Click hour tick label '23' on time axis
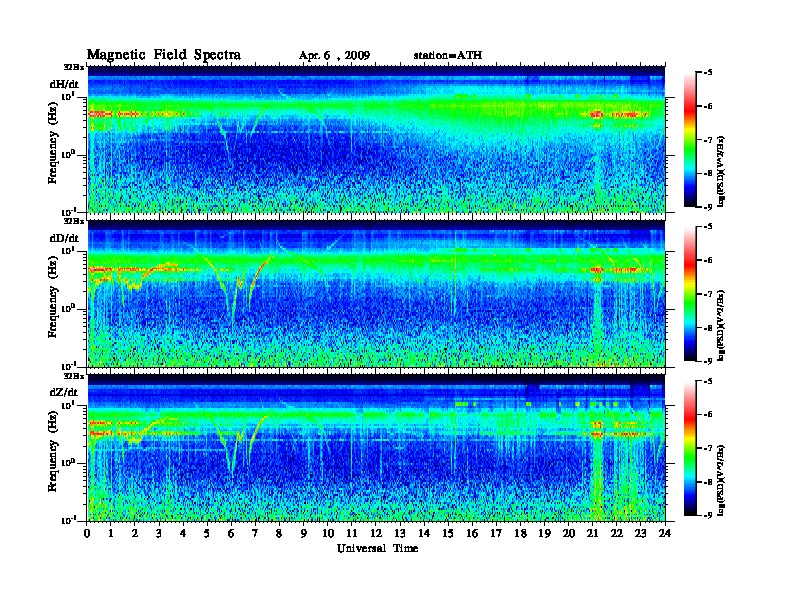The height and width of the screenshot is (612, 792). click(640, 533)
